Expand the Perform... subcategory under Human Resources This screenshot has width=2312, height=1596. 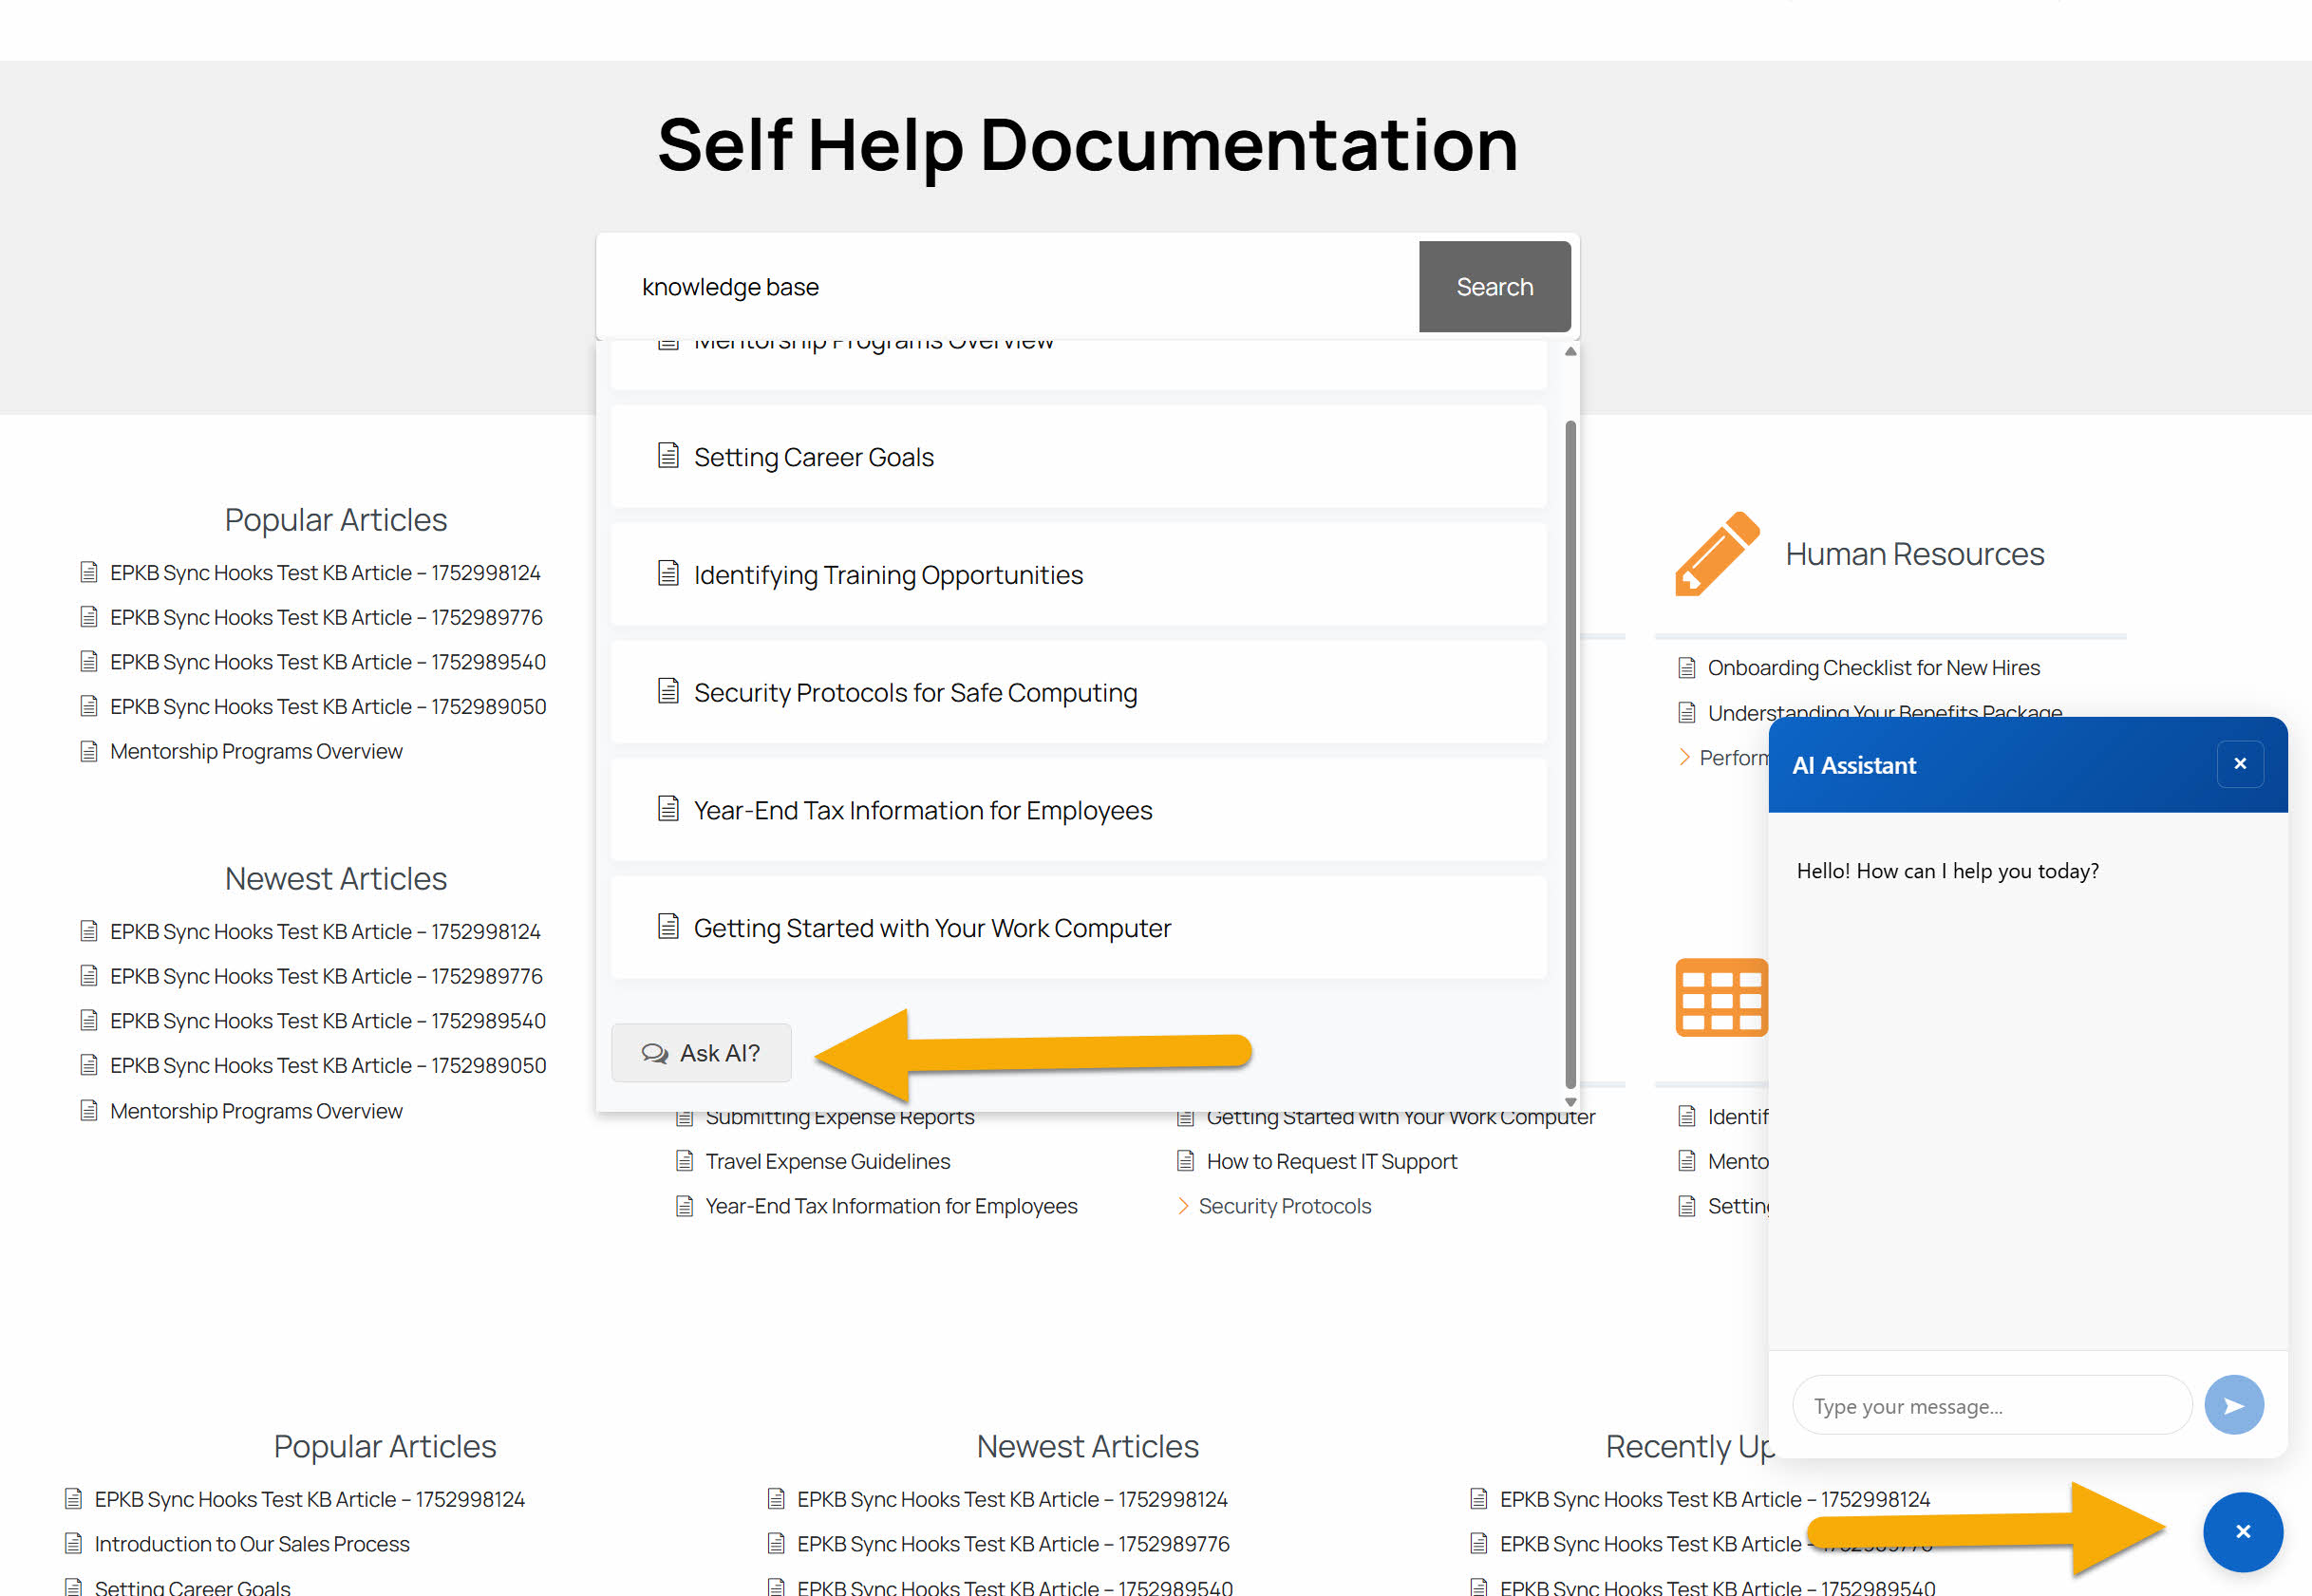[1684, 757]
